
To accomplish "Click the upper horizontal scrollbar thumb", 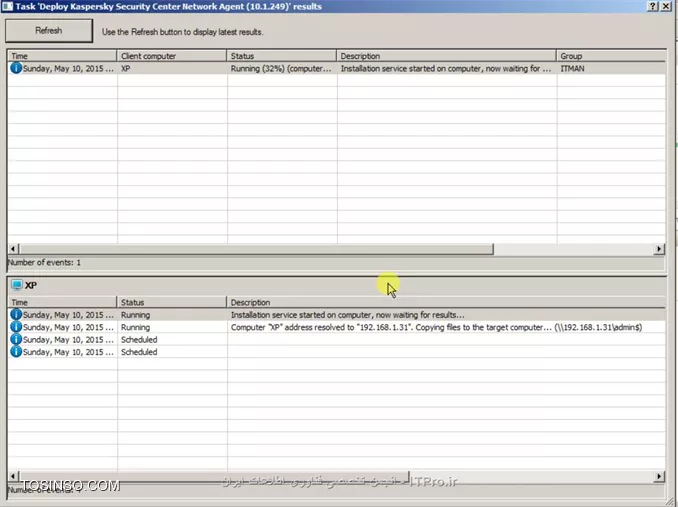I will pos(256,249).
